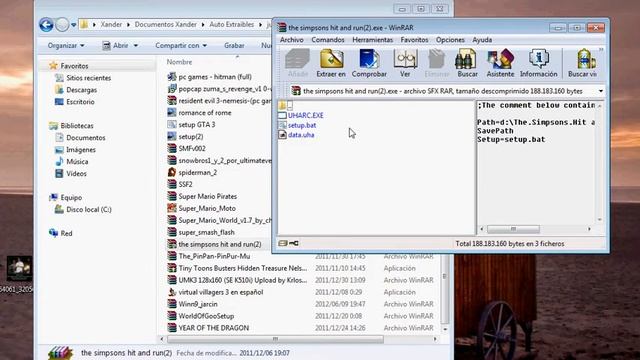Click Auto Extraibles in the breadcrumb
This screenshot has width=640, height=360.
click(x=231, y=25)
